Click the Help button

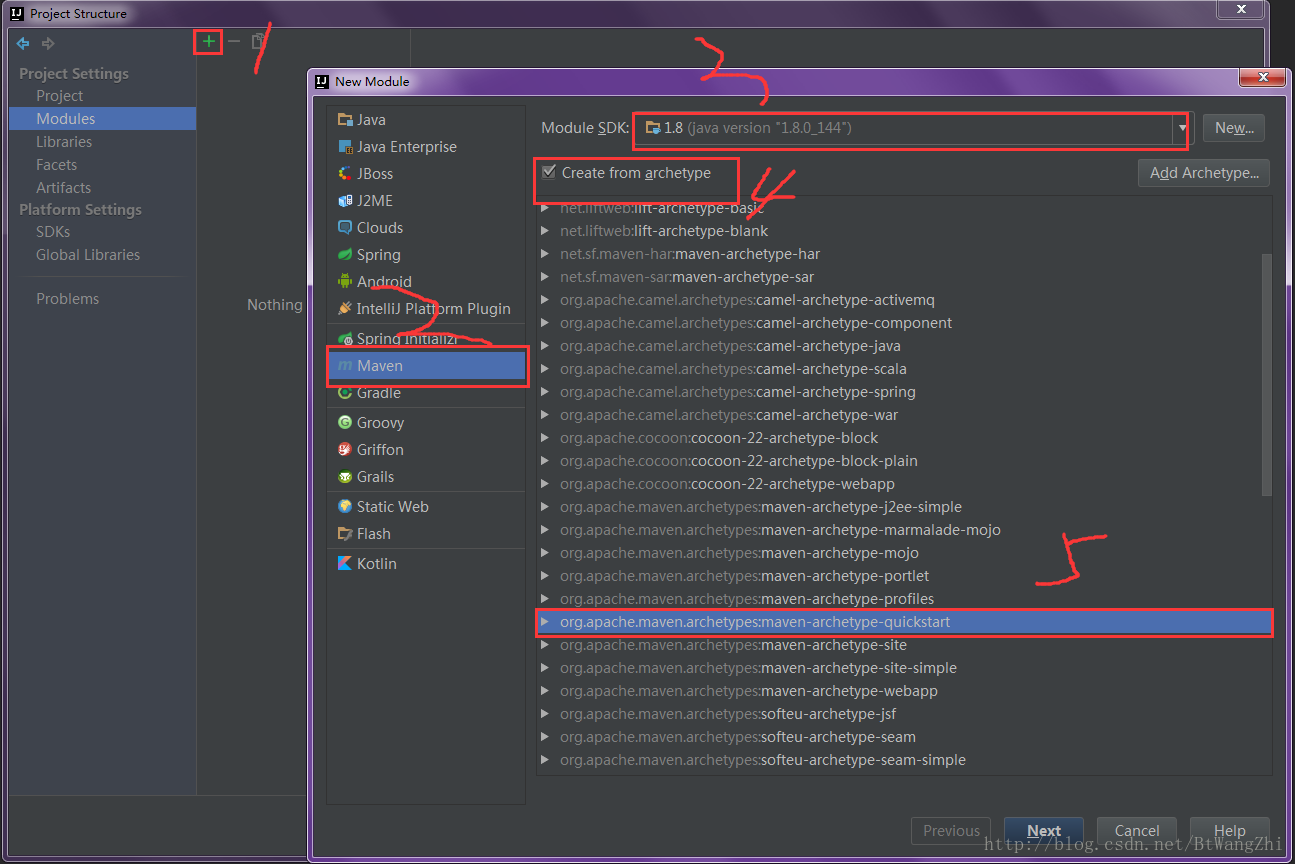pyautogui.click(x=1230, y=831)
